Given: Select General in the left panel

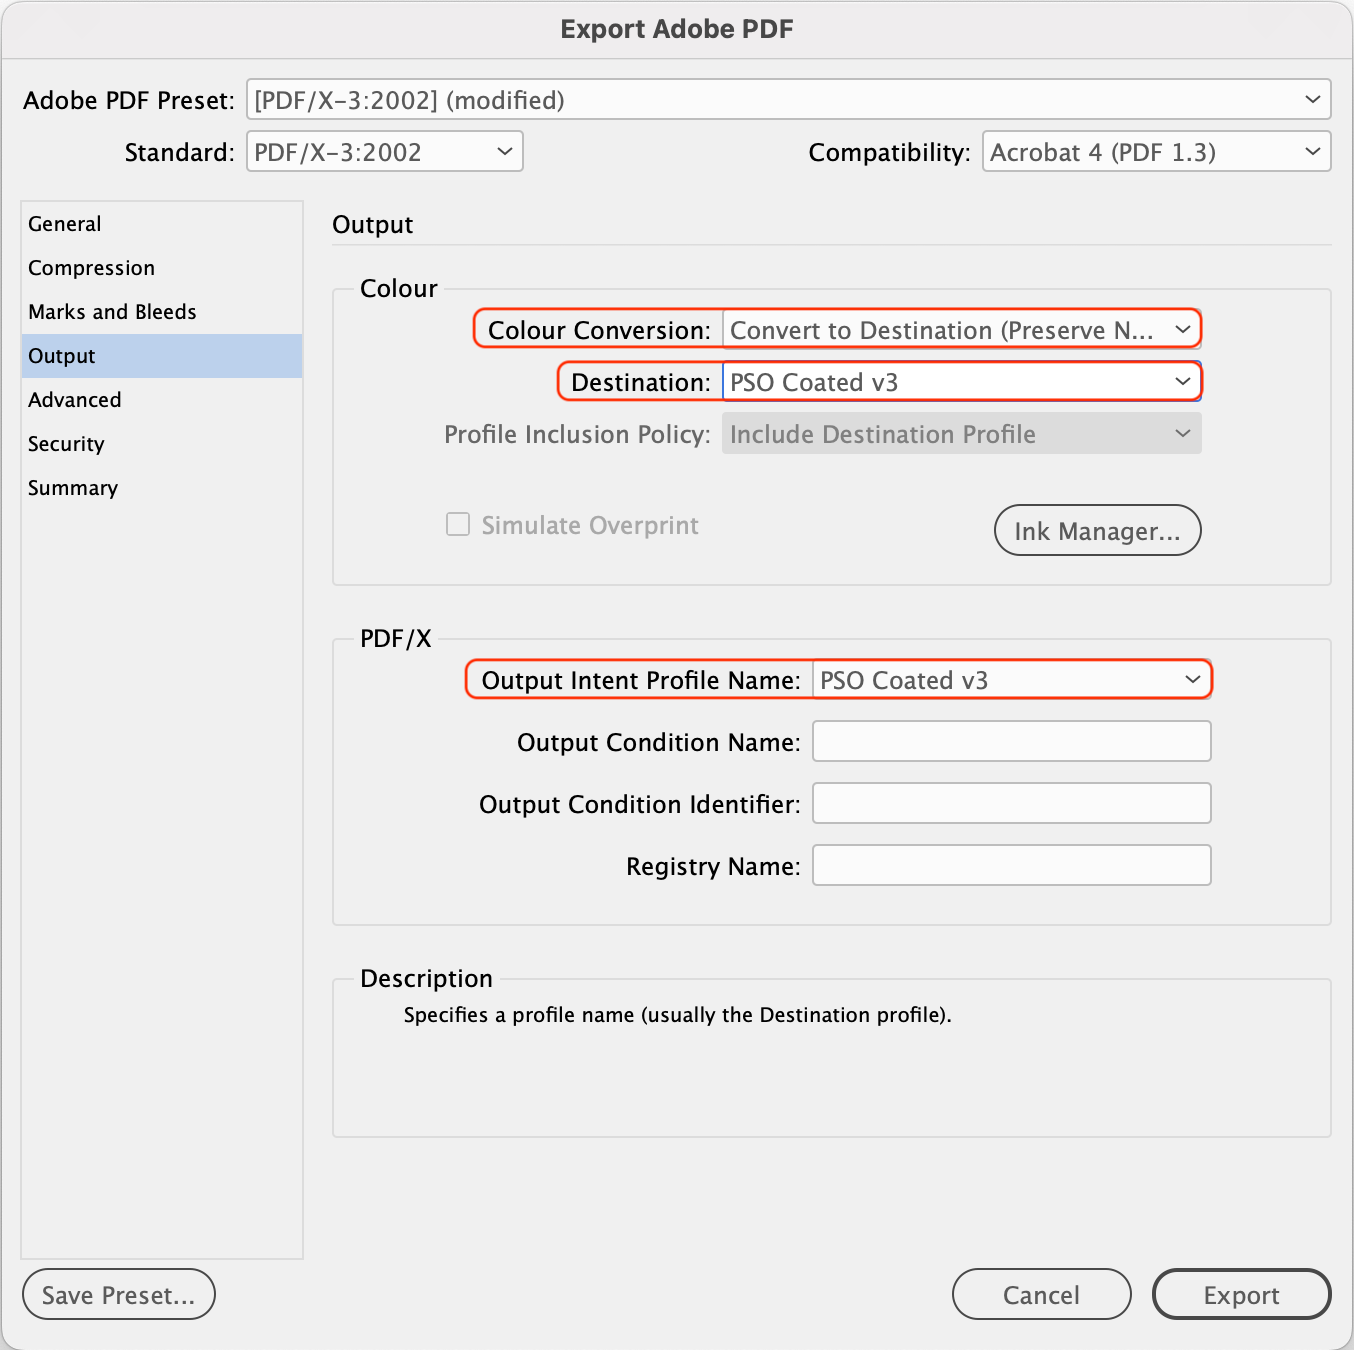Looking at the screenshot, I should click(x=65, y=224).
